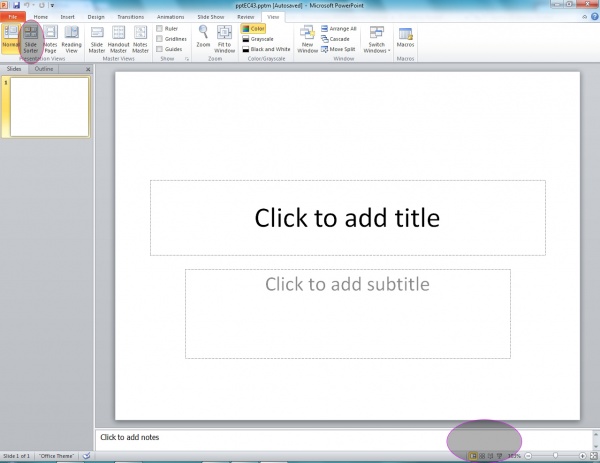Start Slide Show from status bar icon
The width and height of the screenshot is (600, 463).
point(499,456)
